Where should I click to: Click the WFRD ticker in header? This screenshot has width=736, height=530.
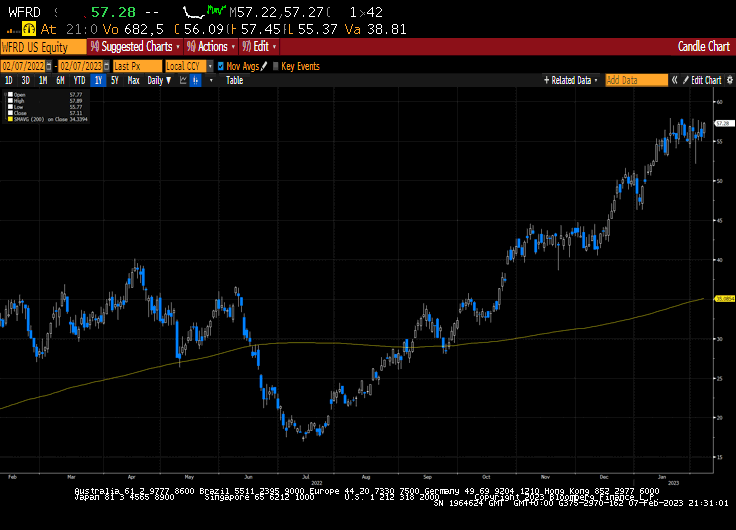[x=24, y=12]
